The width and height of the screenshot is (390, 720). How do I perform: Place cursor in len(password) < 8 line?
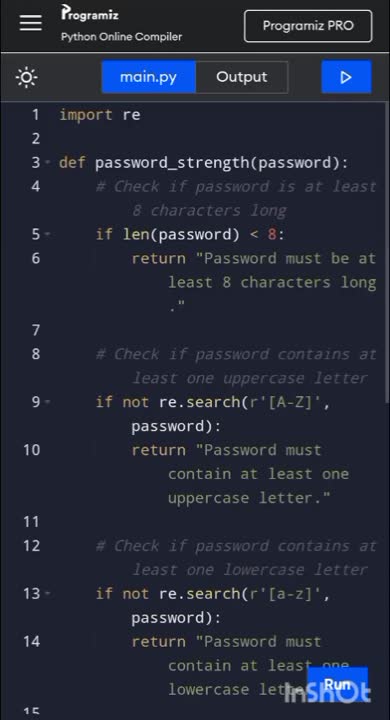[190, 235]
